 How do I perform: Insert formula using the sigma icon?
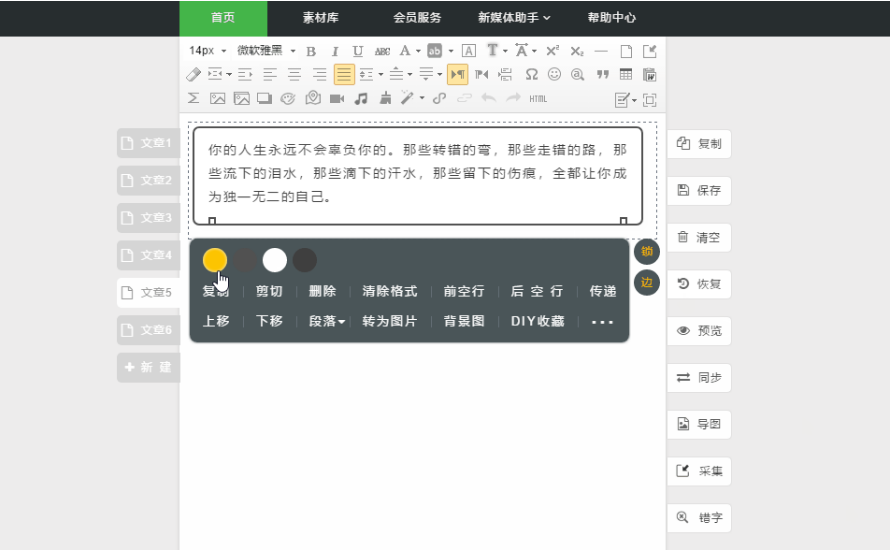[194, 99]
